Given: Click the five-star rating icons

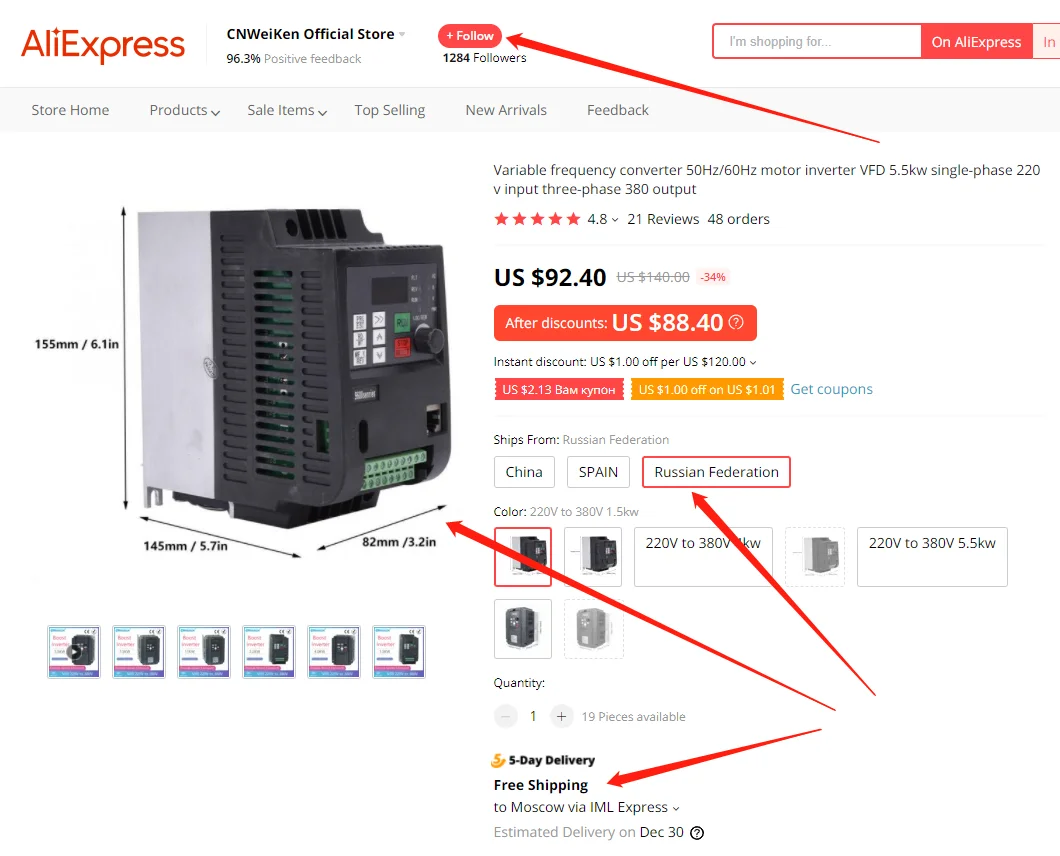Looking at the screenshot, I should [537, 219].
